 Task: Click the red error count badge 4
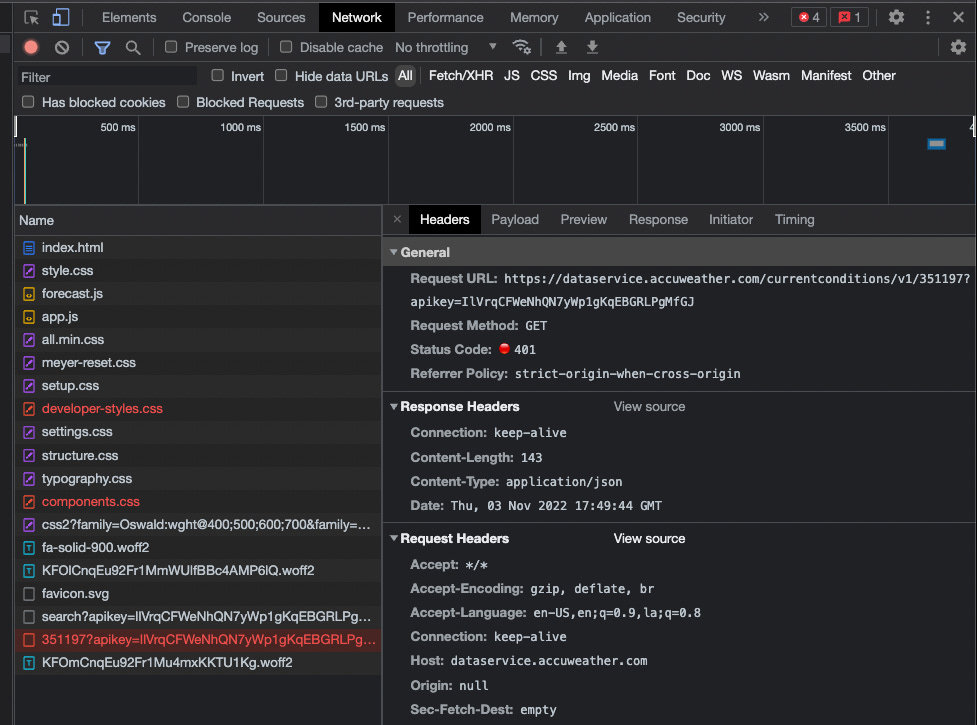coord(809,17)
